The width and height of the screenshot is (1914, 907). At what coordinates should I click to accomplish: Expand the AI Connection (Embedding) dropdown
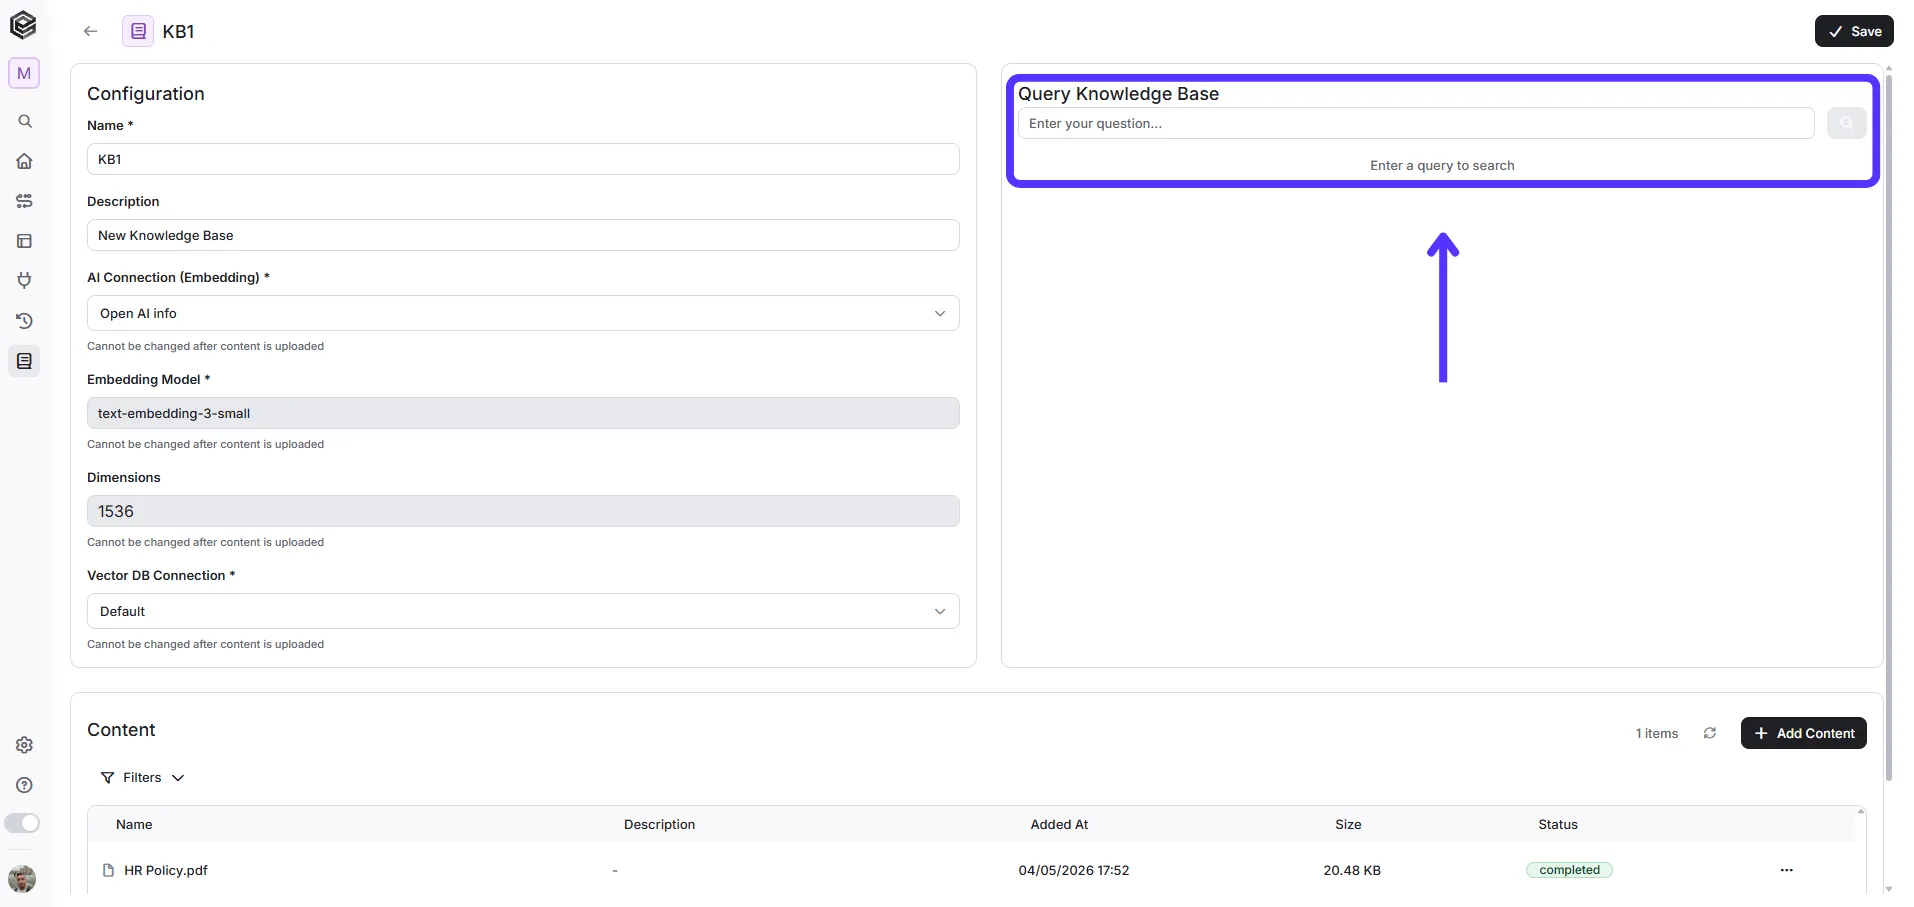coord(523,313)
